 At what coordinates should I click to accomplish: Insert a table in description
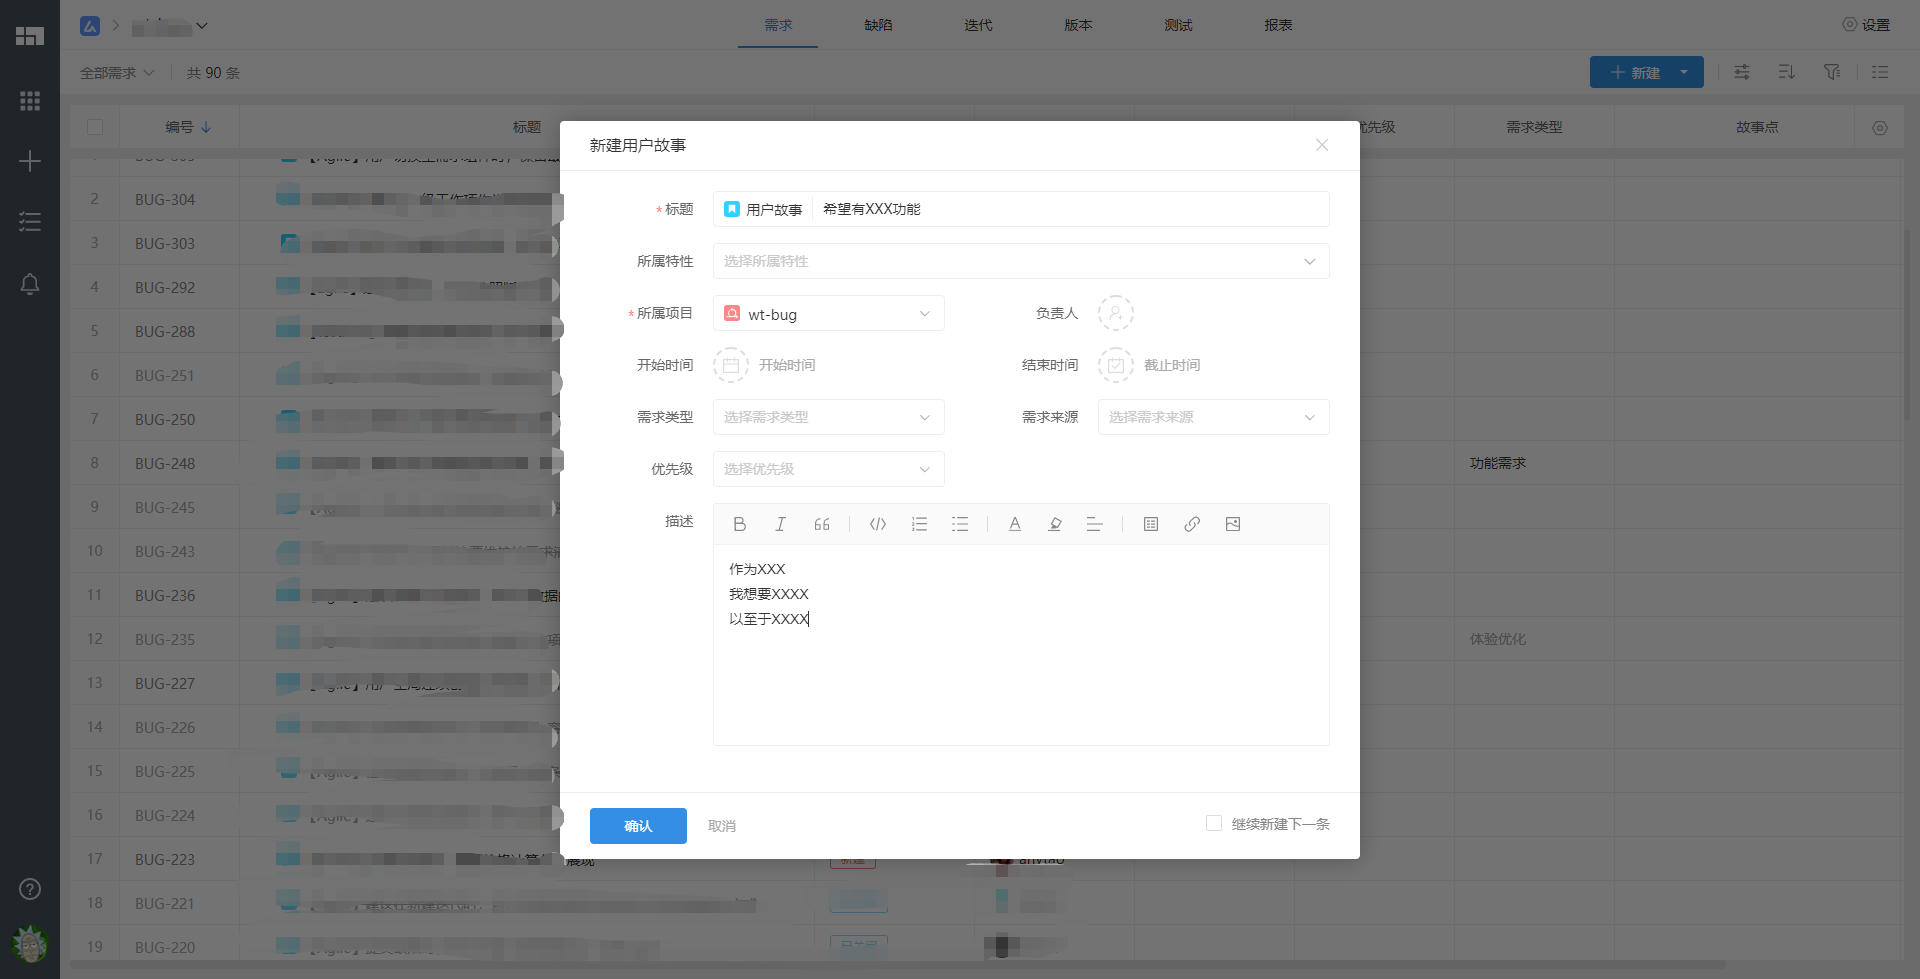click(1151, 524)
